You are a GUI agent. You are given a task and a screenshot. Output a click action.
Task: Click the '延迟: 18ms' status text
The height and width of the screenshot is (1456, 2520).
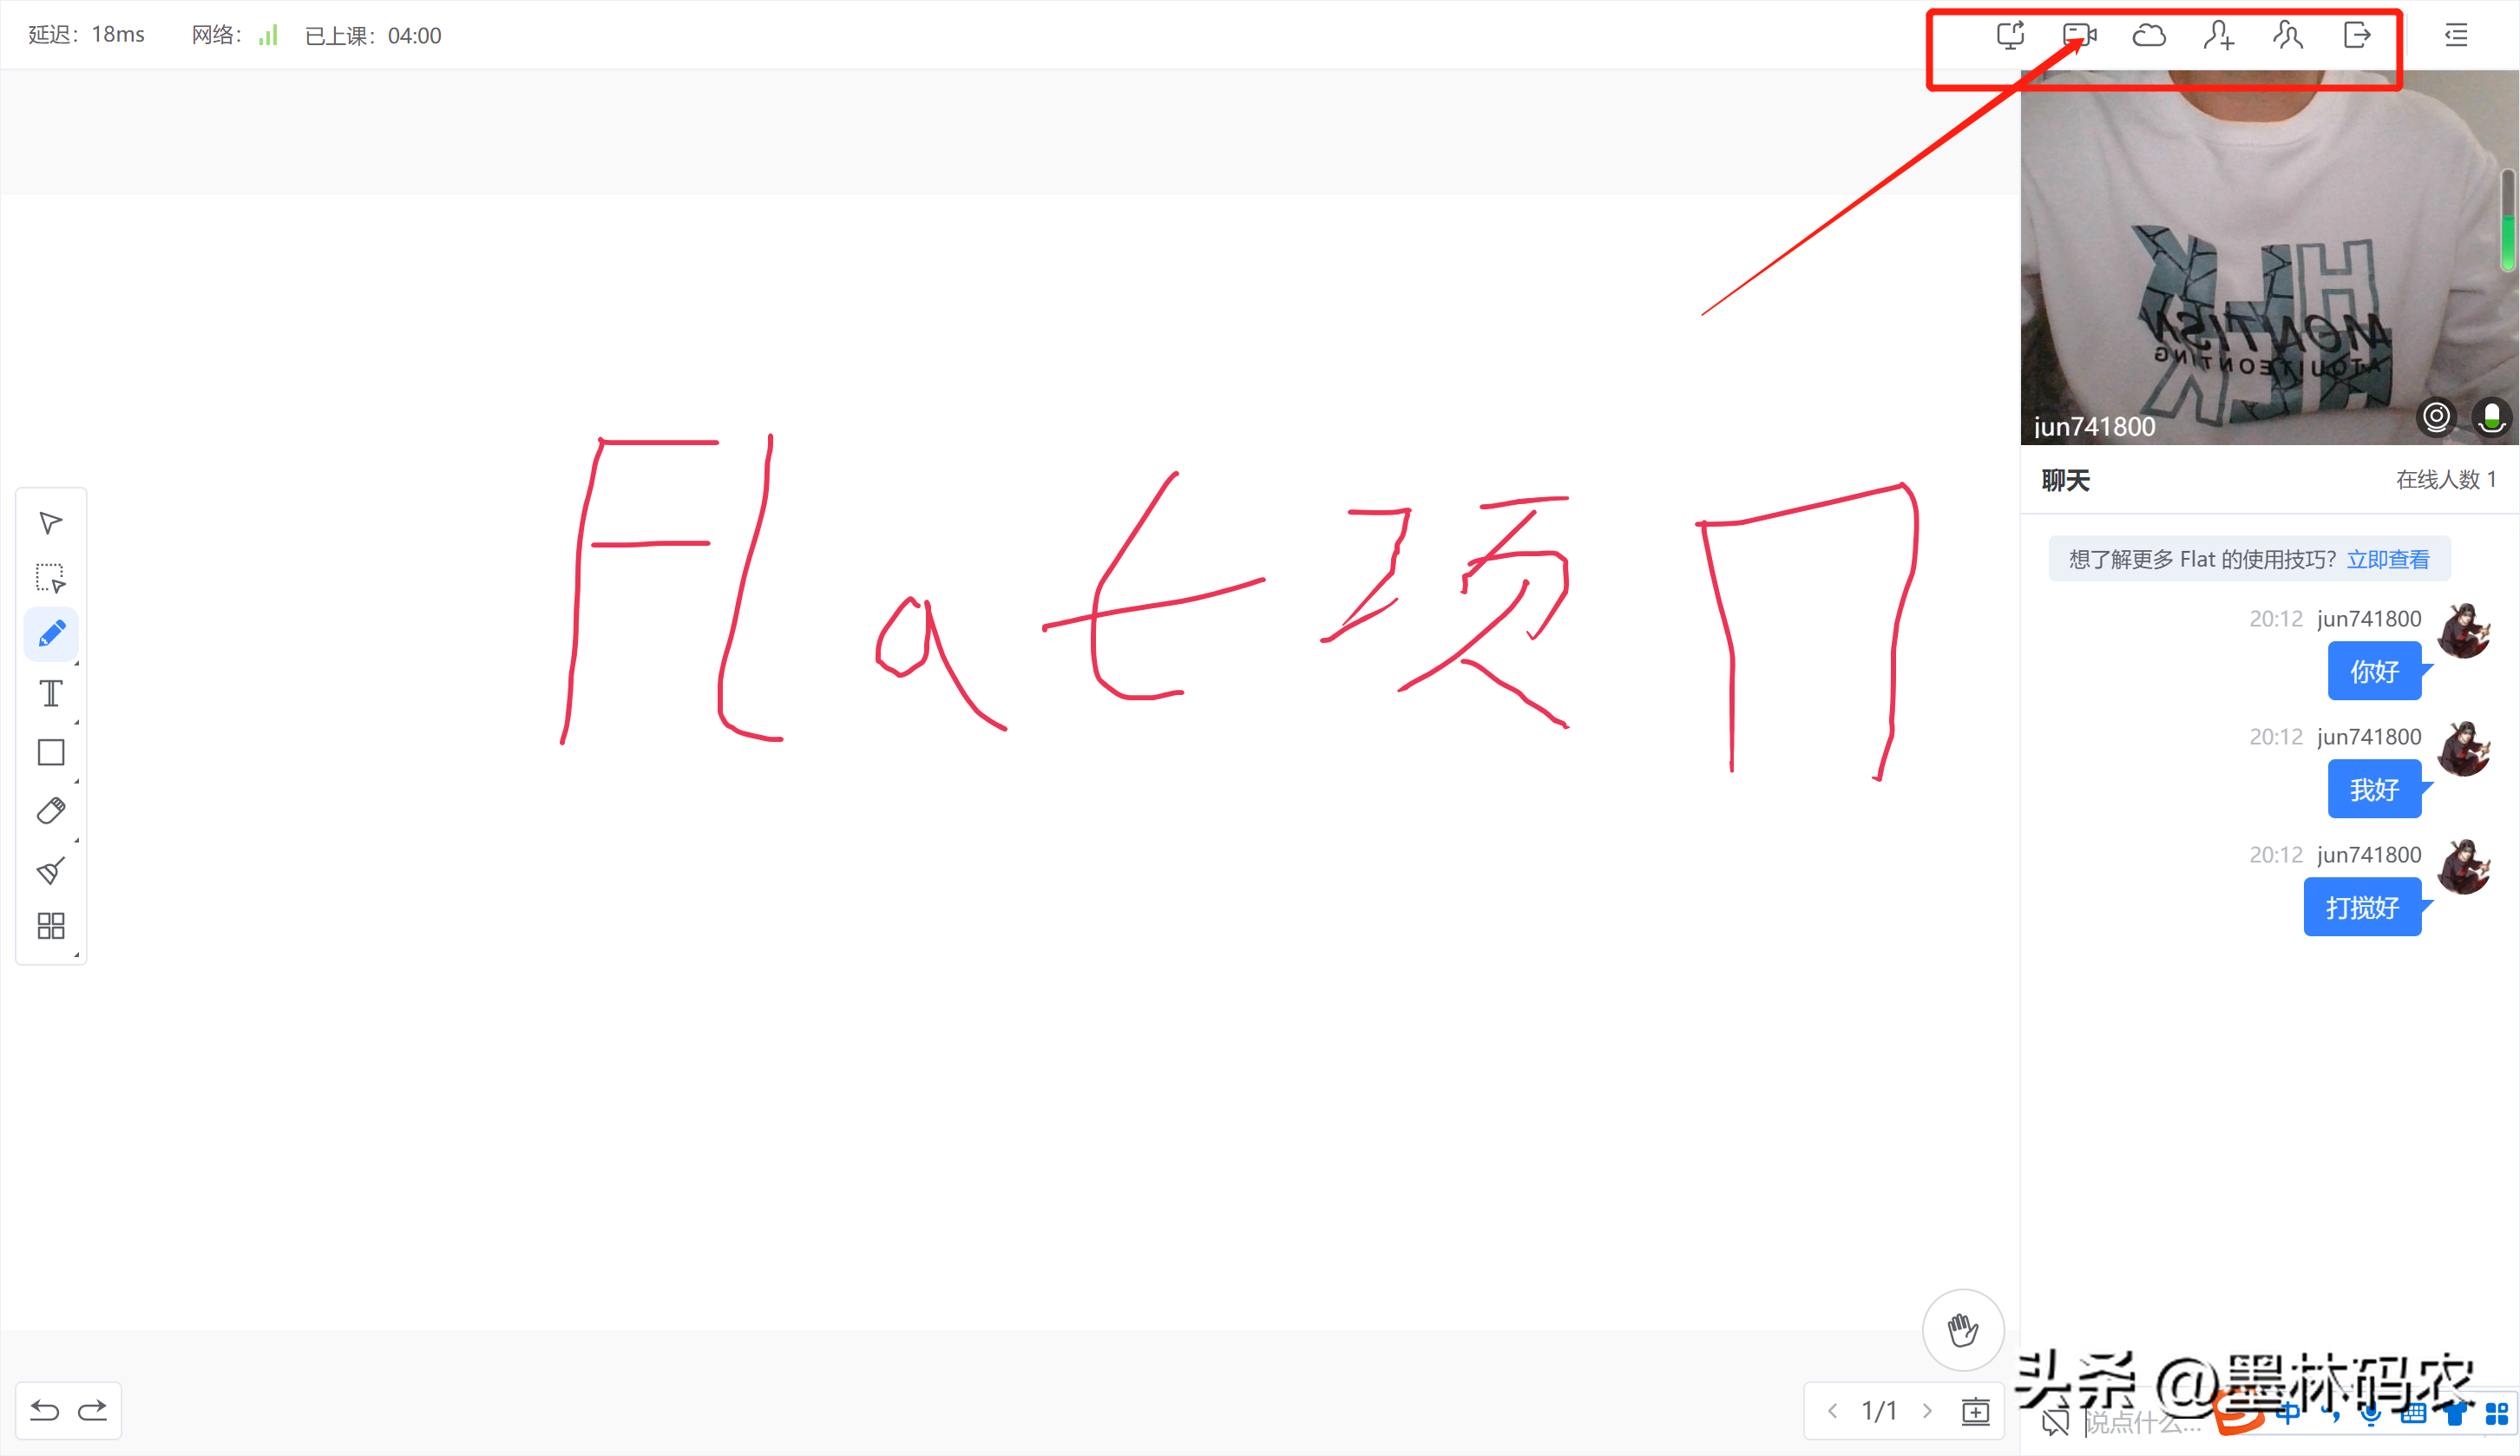click(86, 35)
